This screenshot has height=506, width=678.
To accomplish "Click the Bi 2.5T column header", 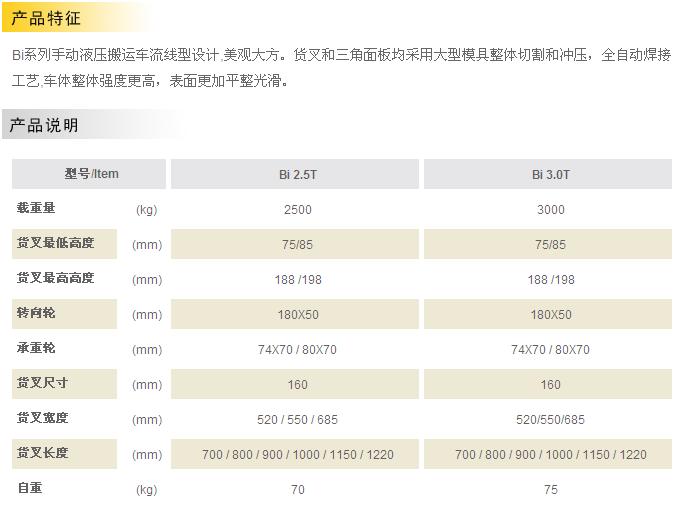I will (297, 175).
